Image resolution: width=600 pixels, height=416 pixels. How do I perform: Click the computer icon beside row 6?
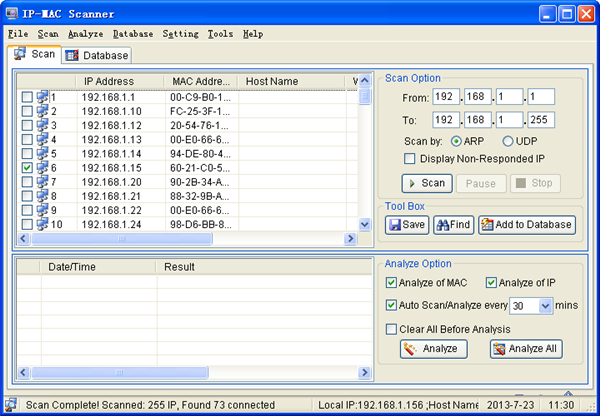42,168
